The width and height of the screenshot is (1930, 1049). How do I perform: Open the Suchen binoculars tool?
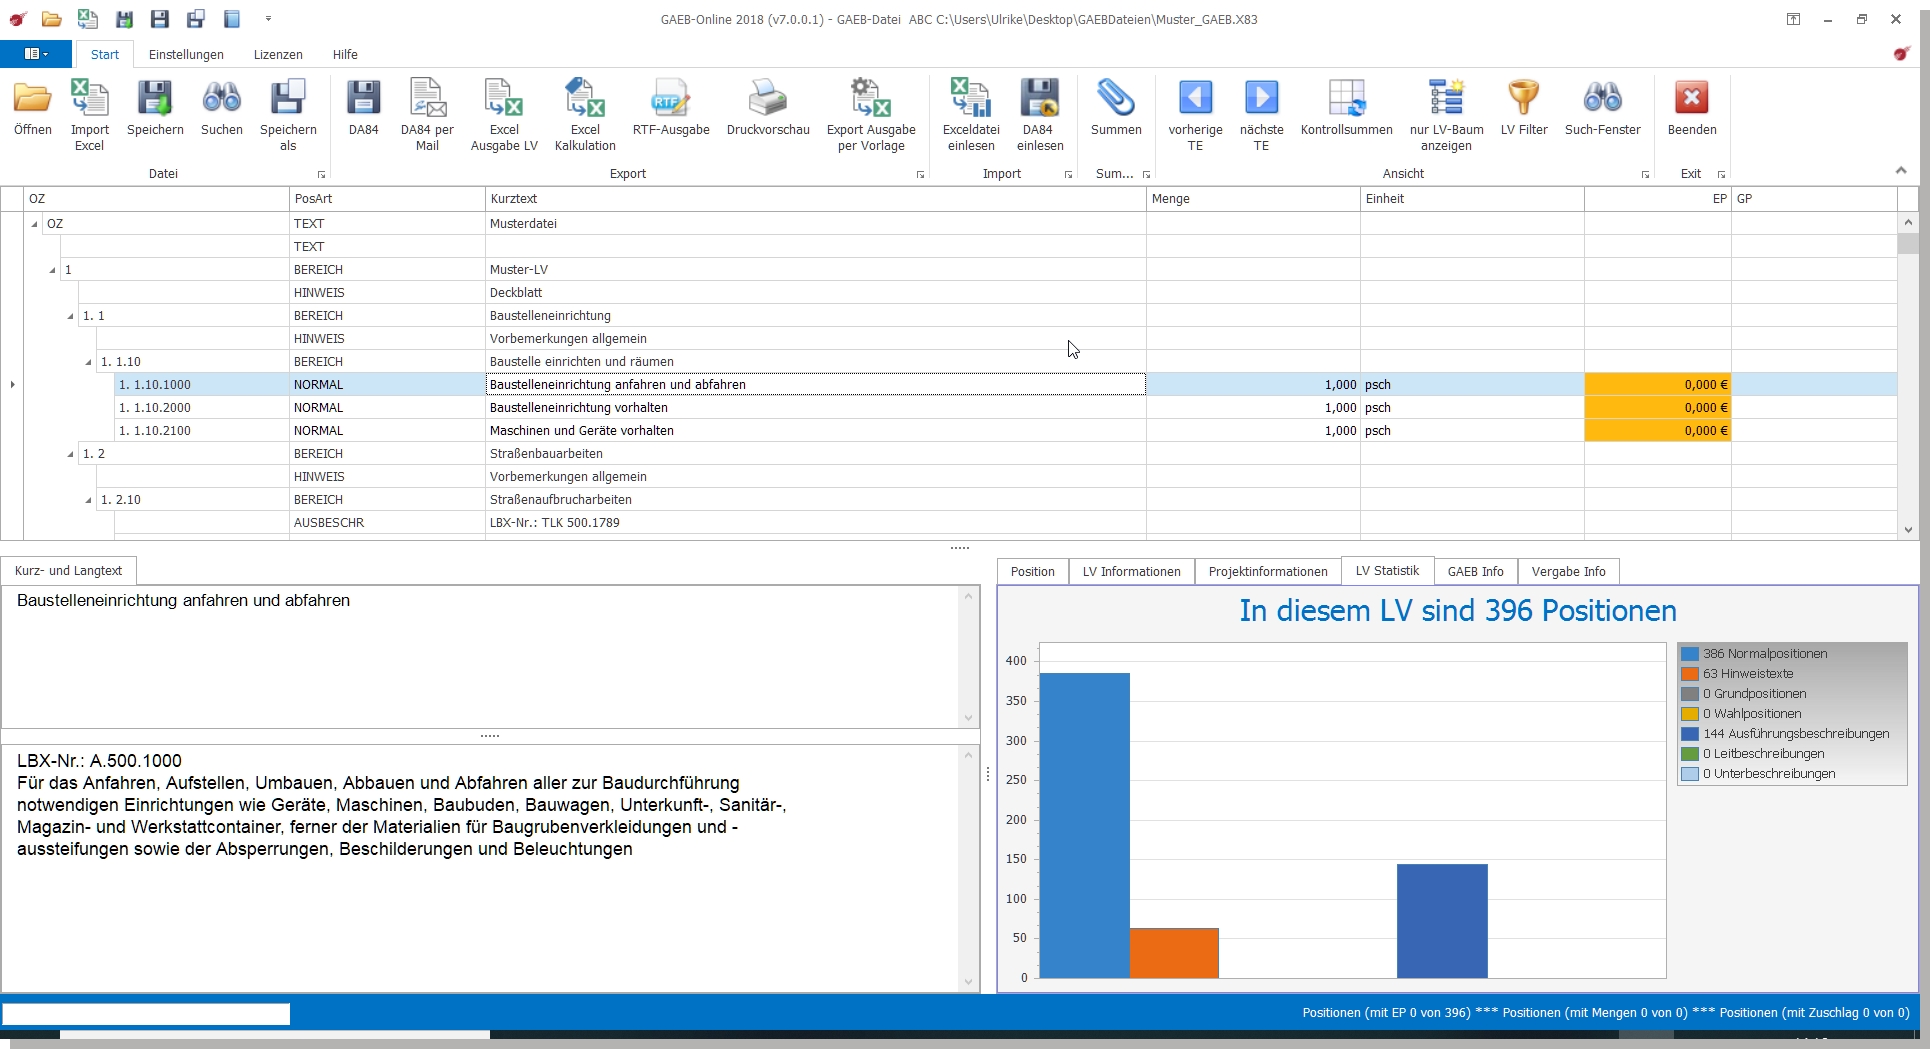tap(221, 99)
